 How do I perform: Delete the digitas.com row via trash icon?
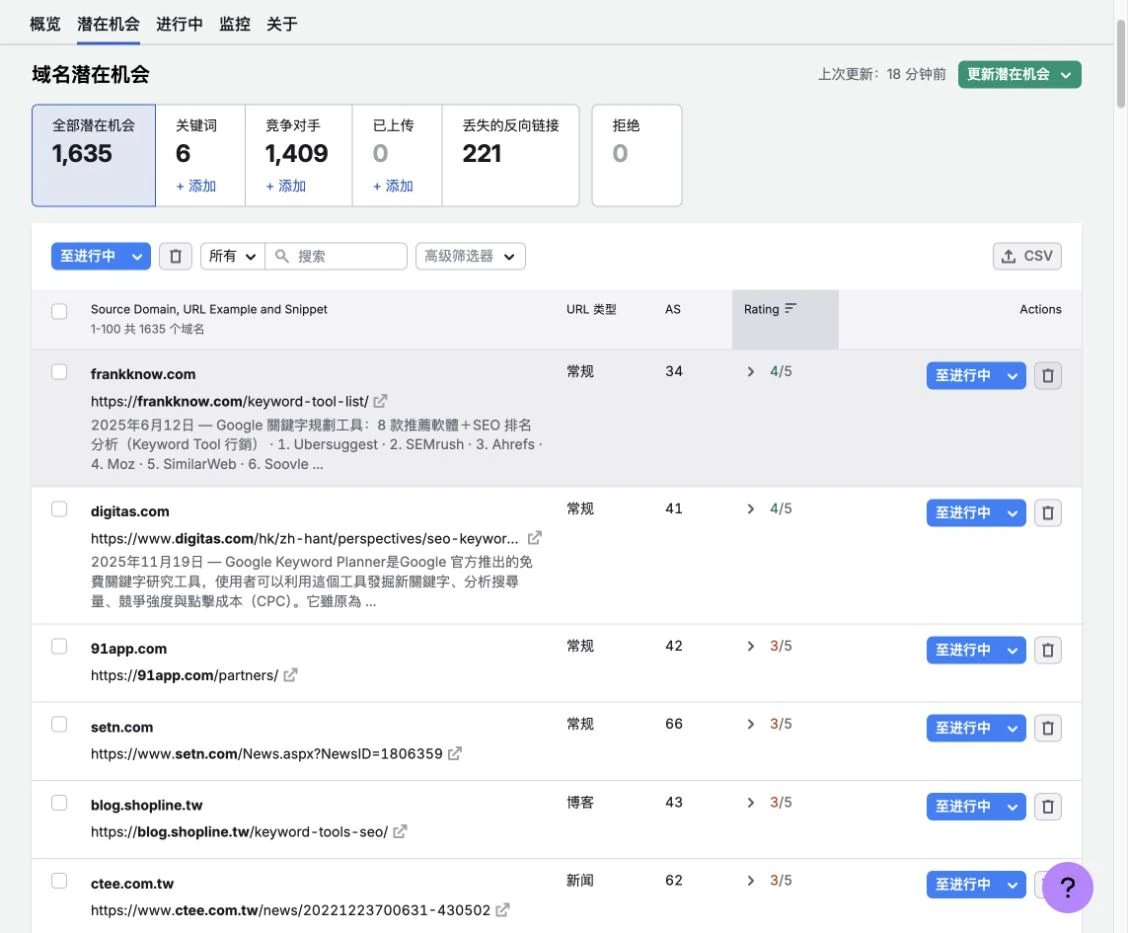click(1047, 513)
